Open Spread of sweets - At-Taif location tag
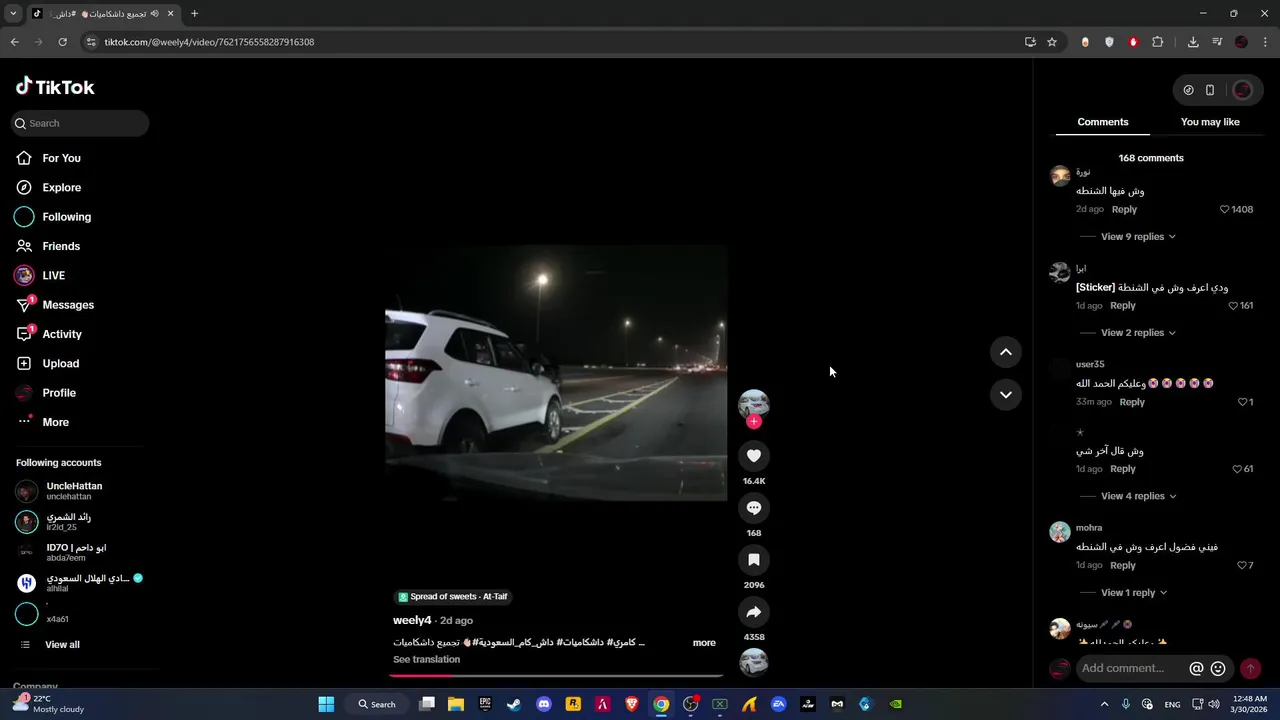1280x720 pixels. click(x=453, y=597)
